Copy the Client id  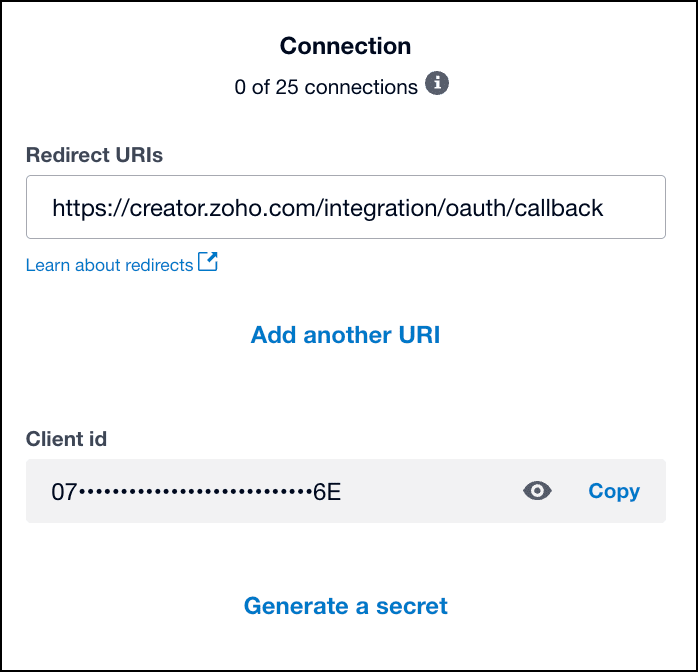pyautogui.click(x=614, y=491)
